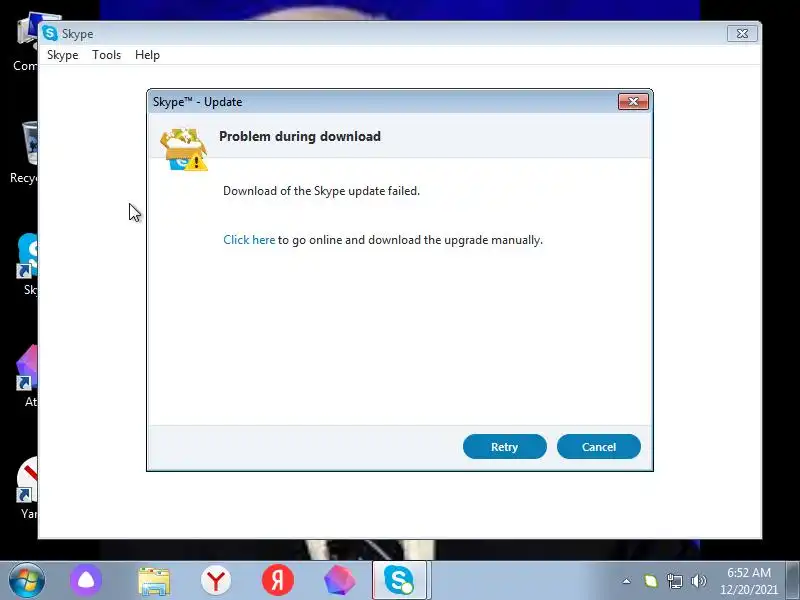Screen dimensions: 800x600
Task: Select the Skype desktop shortcut
Action: pyautogui.click(x=27, y=264)
